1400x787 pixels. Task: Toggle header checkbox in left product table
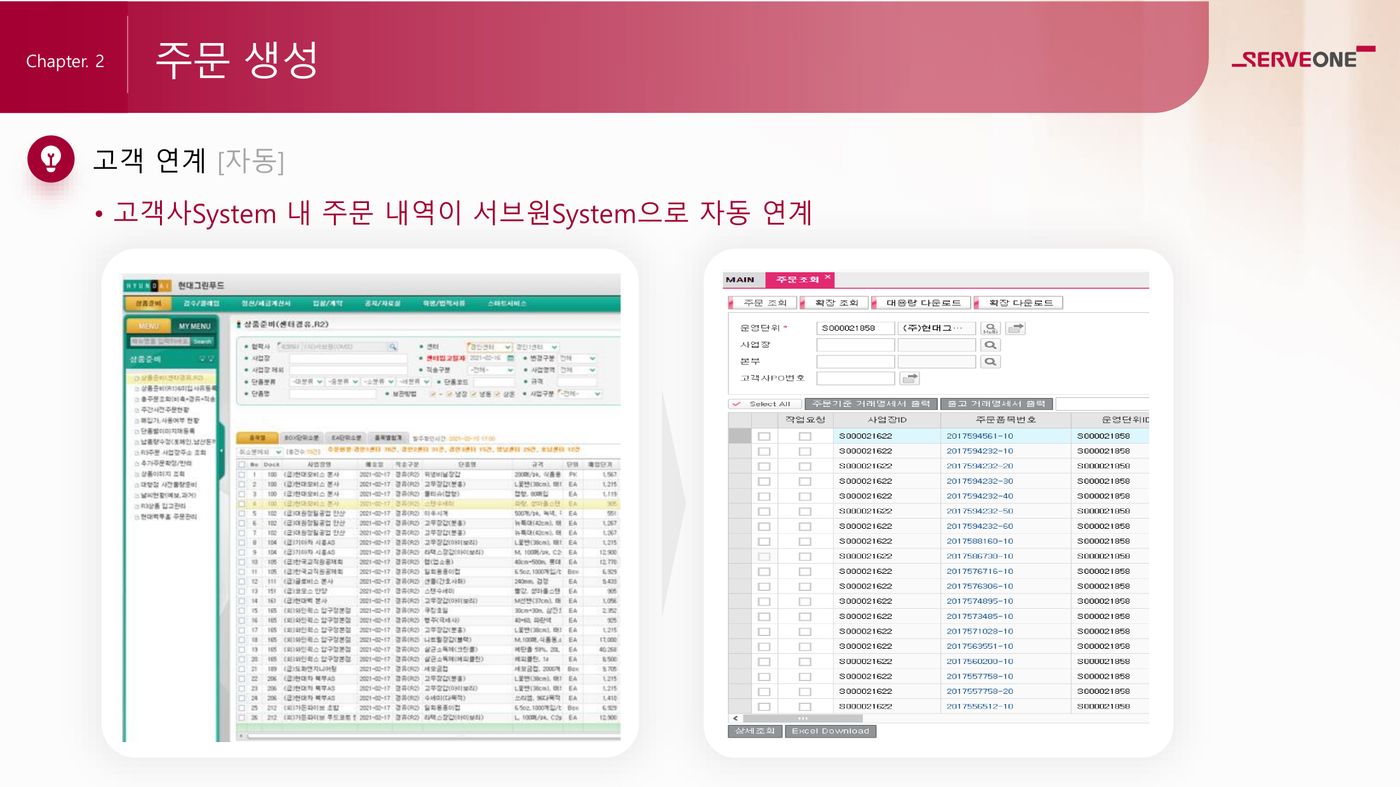[x=241, y=464]
